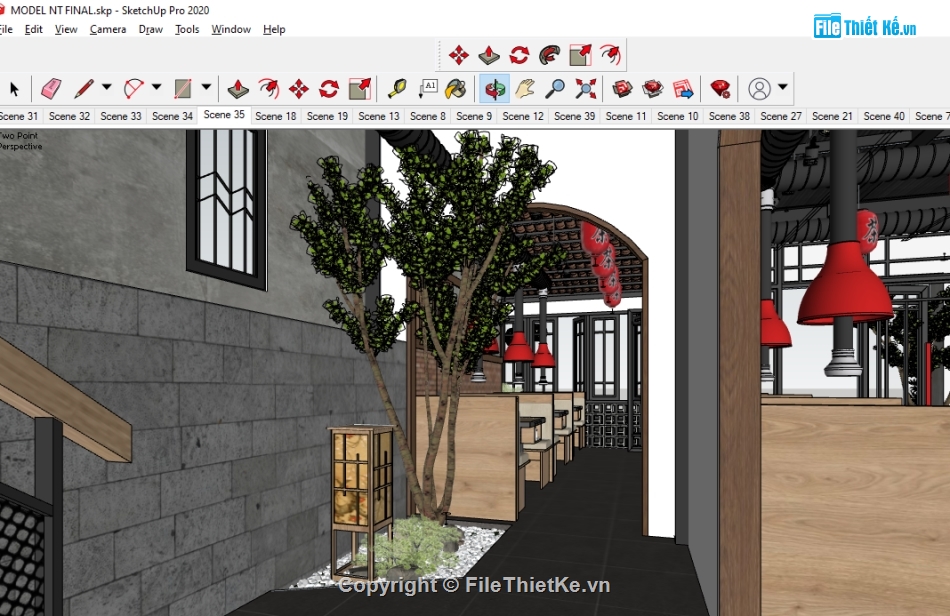Activate the Zoom magnifier tool

(x=555, y=89)
